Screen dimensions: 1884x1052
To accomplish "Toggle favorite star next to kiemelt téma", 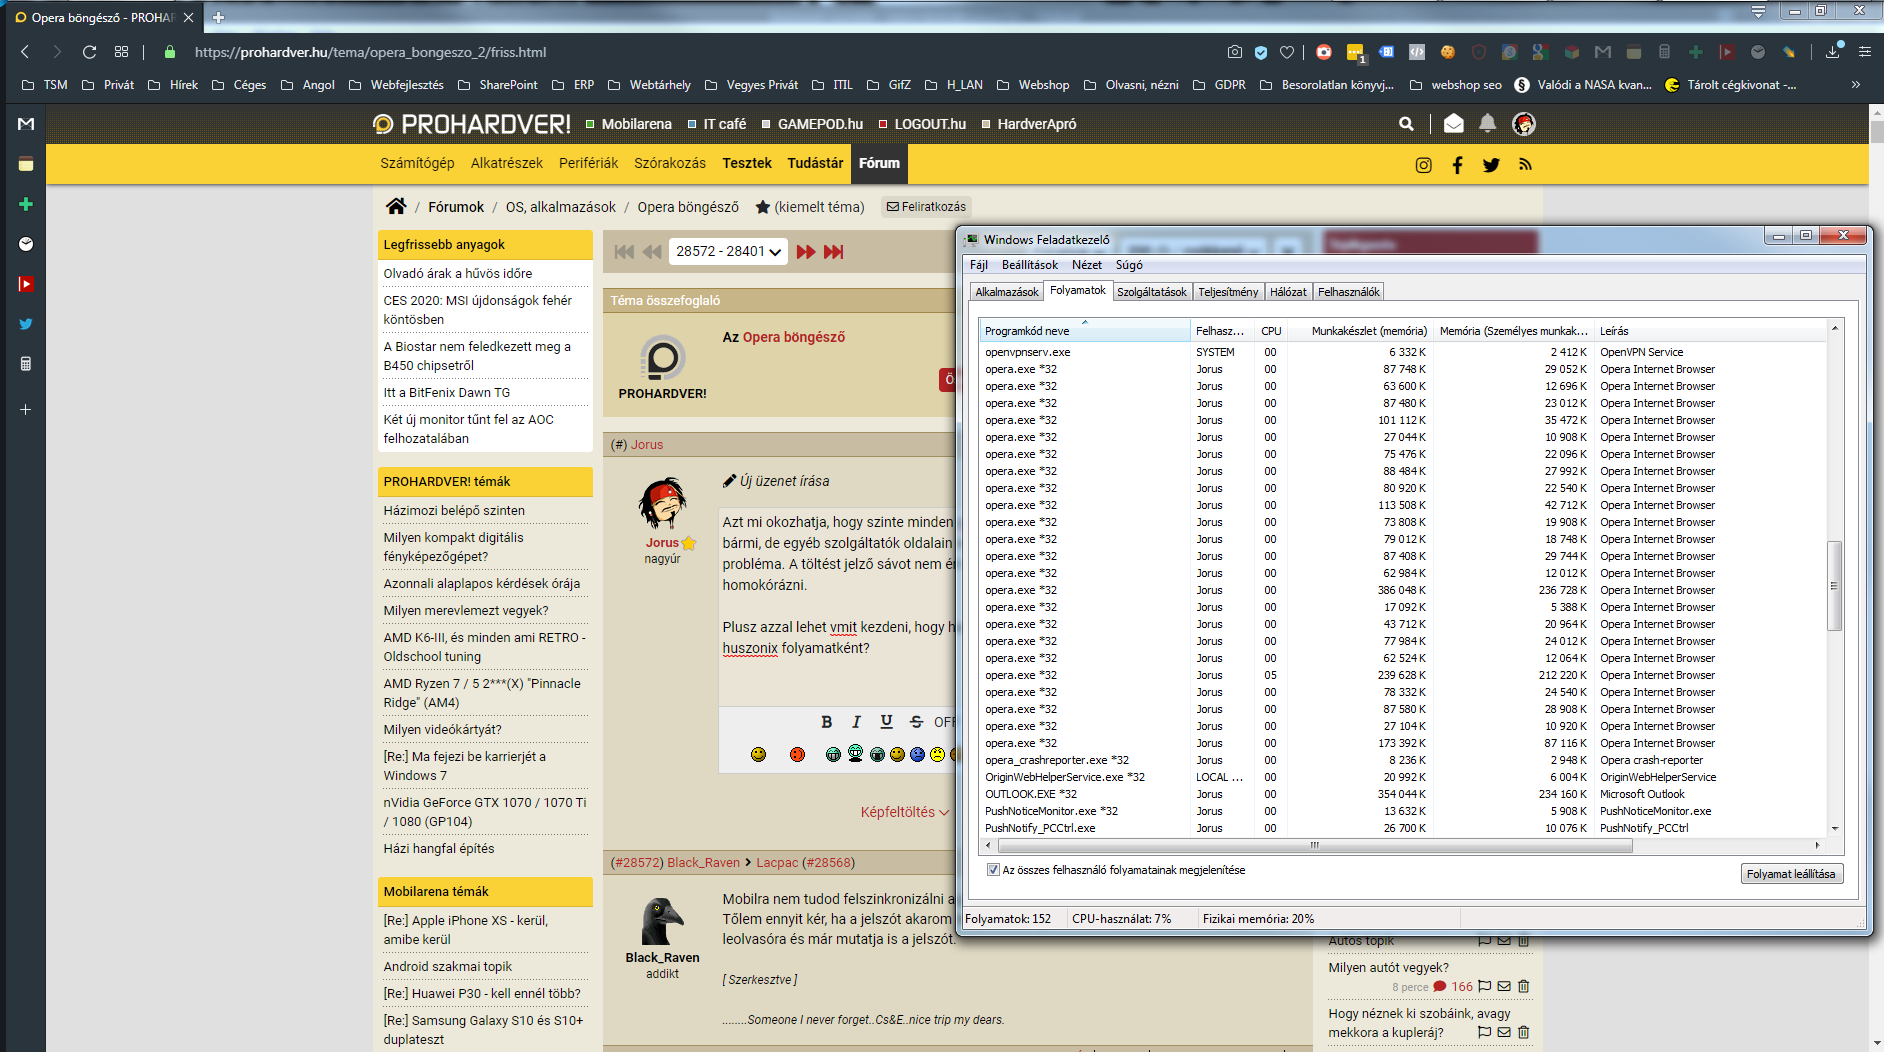I will [763, 207].
